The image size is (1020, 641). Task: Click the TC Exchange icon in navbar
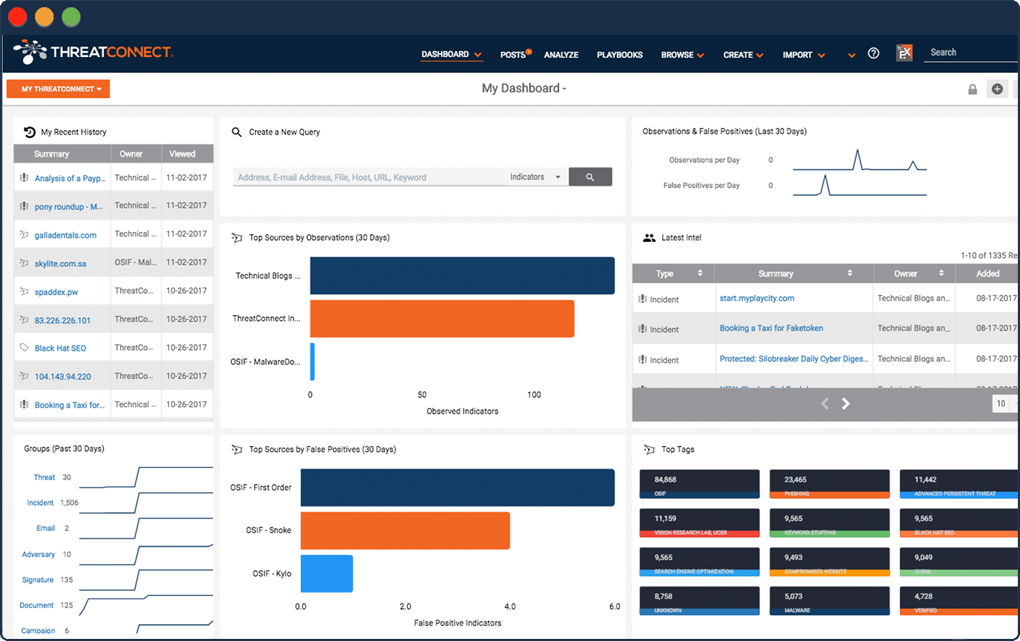[x=904, y=53]
